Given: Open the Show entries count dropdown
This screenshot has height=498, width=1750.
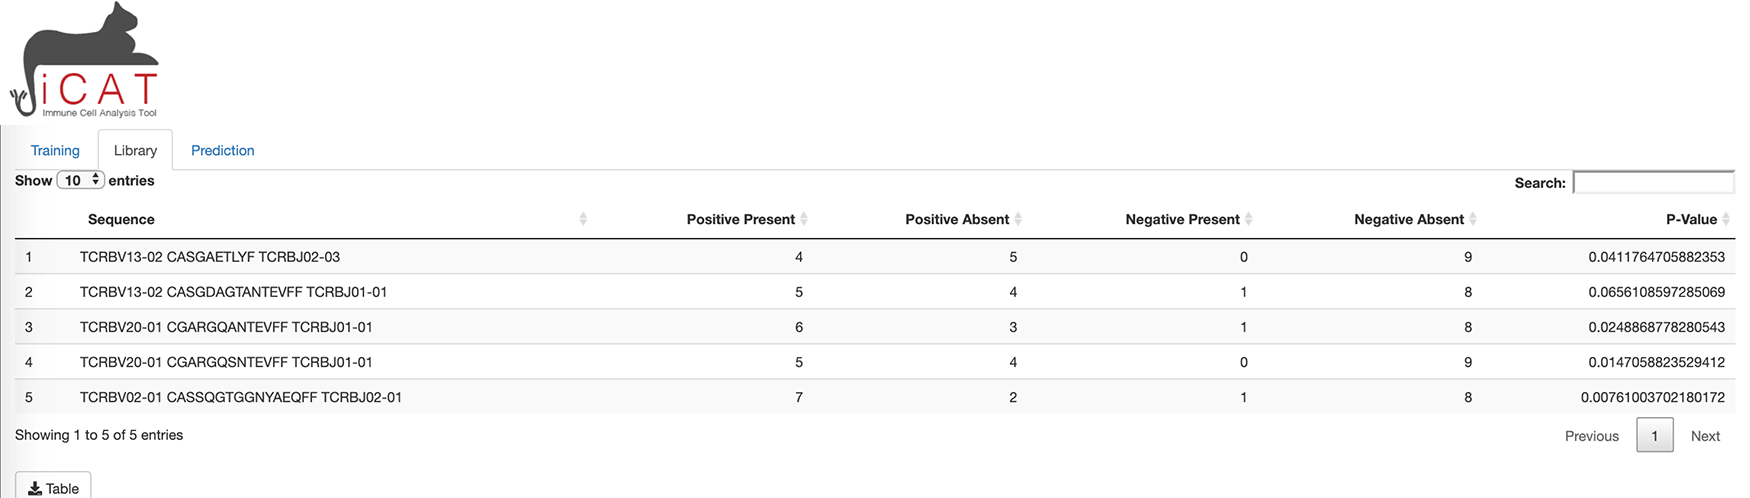Looking at the screenshot, I should coord(80,180).
